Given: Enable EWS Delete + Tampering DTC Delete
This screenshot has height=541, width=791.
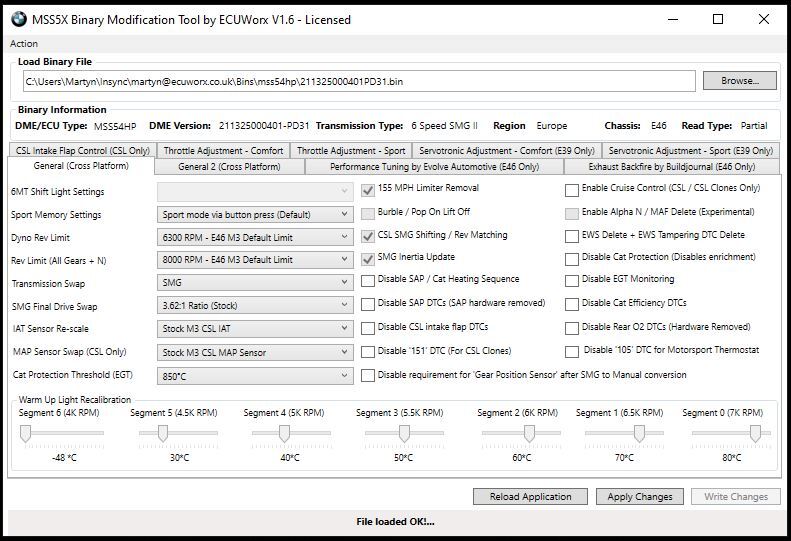Looking at the screenshot, I should [x=572, y=237].
